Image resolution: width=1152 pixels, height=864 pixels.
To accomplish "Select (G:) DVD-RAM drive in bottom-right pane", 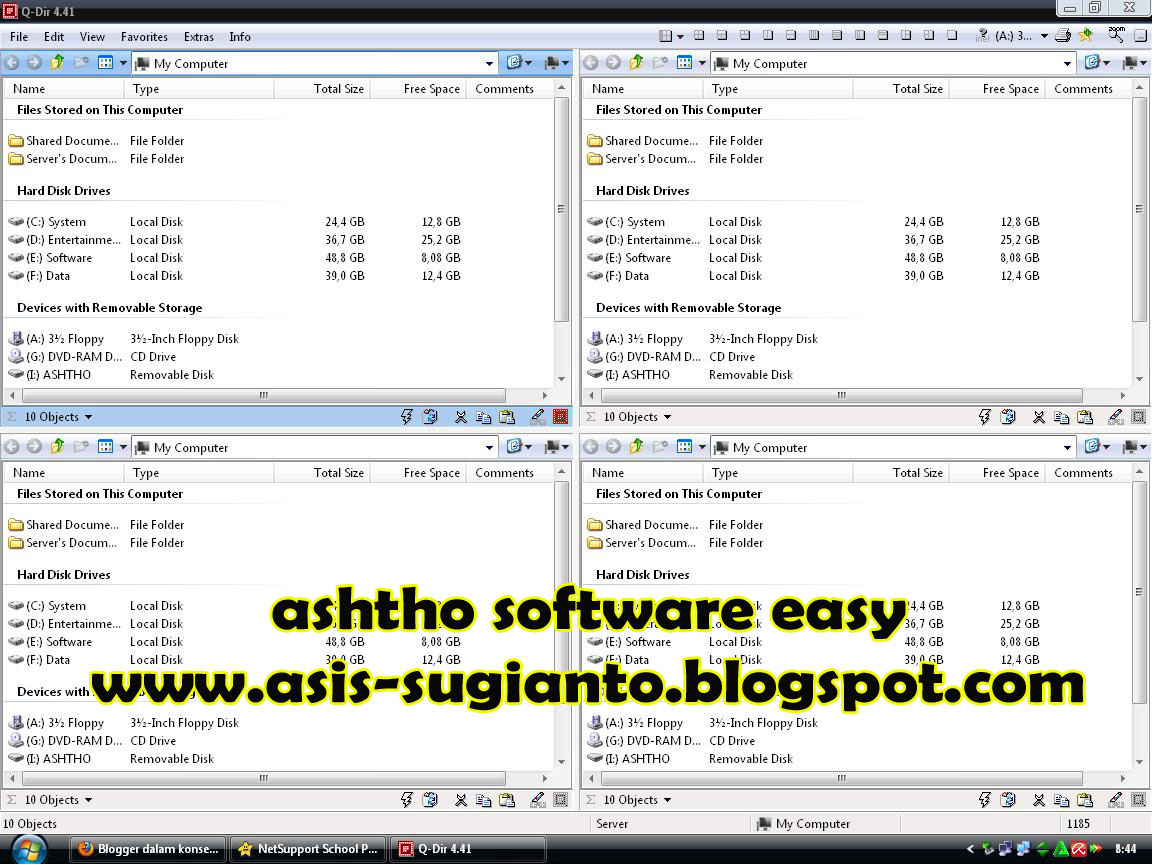I will click(x=644, y=741).
